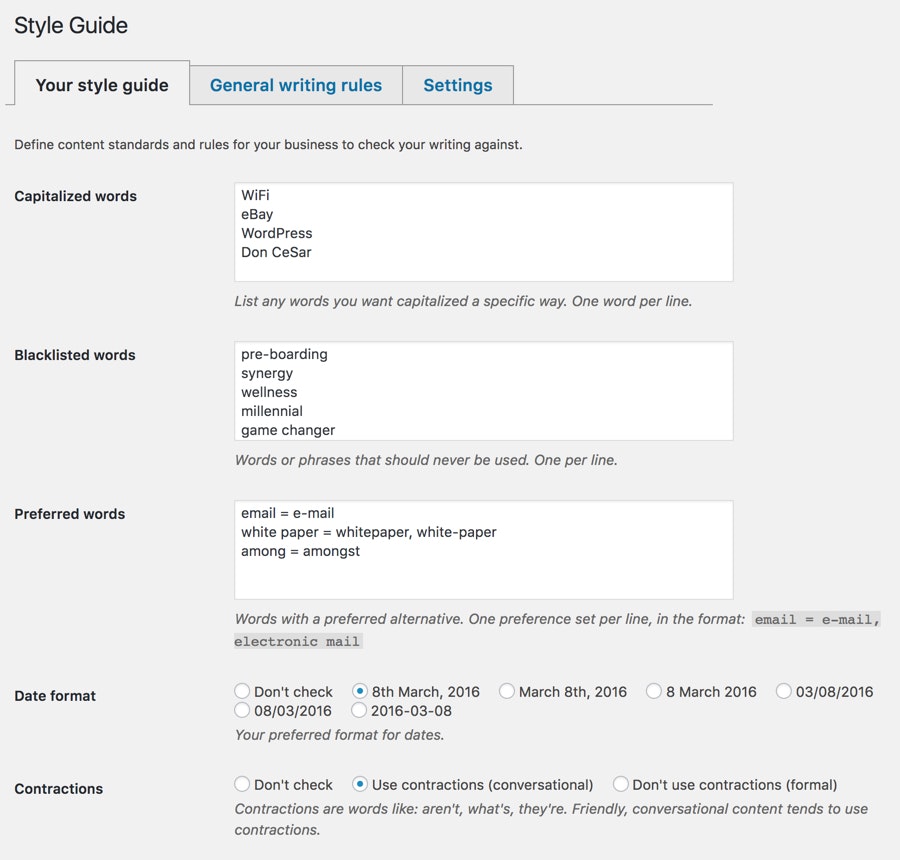Select "Don't use contractions (formal)"
This screenshot has height=860, width=900.
point(620,784)
